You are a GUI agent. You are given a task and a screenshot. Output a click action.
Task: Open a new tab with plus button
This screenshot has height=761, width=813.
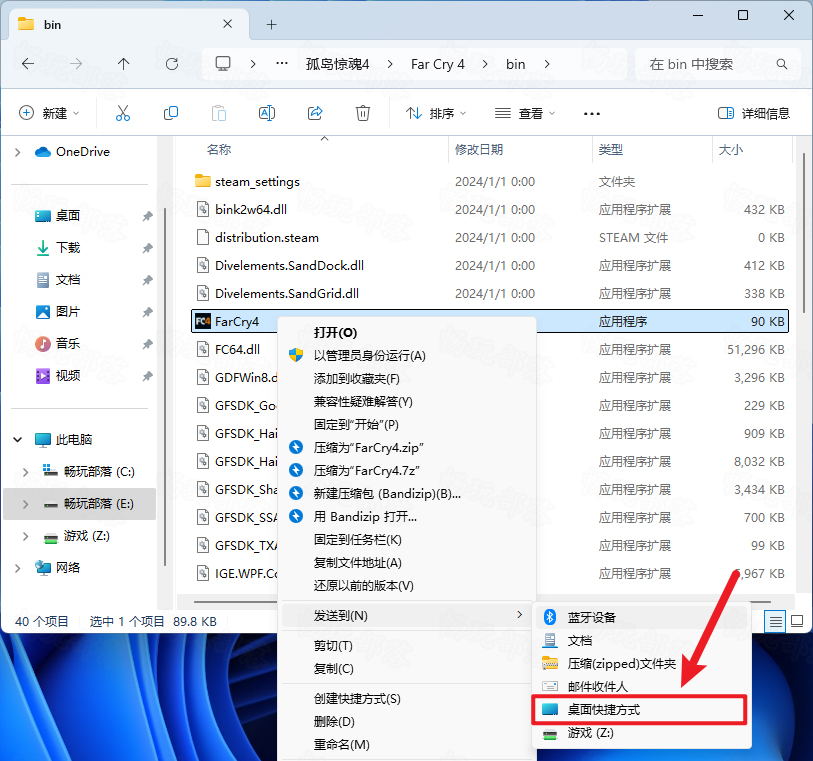coord(271,24)
